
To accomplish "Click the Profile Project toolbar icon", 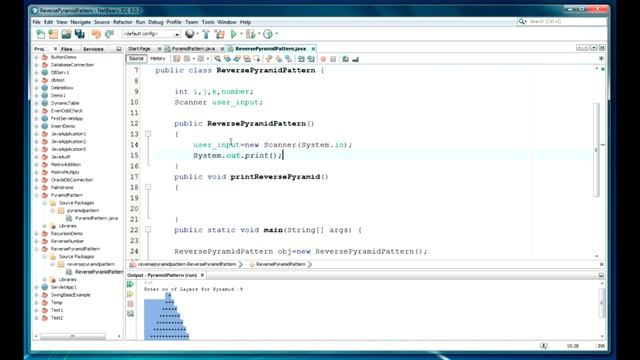I will point(268,34).
